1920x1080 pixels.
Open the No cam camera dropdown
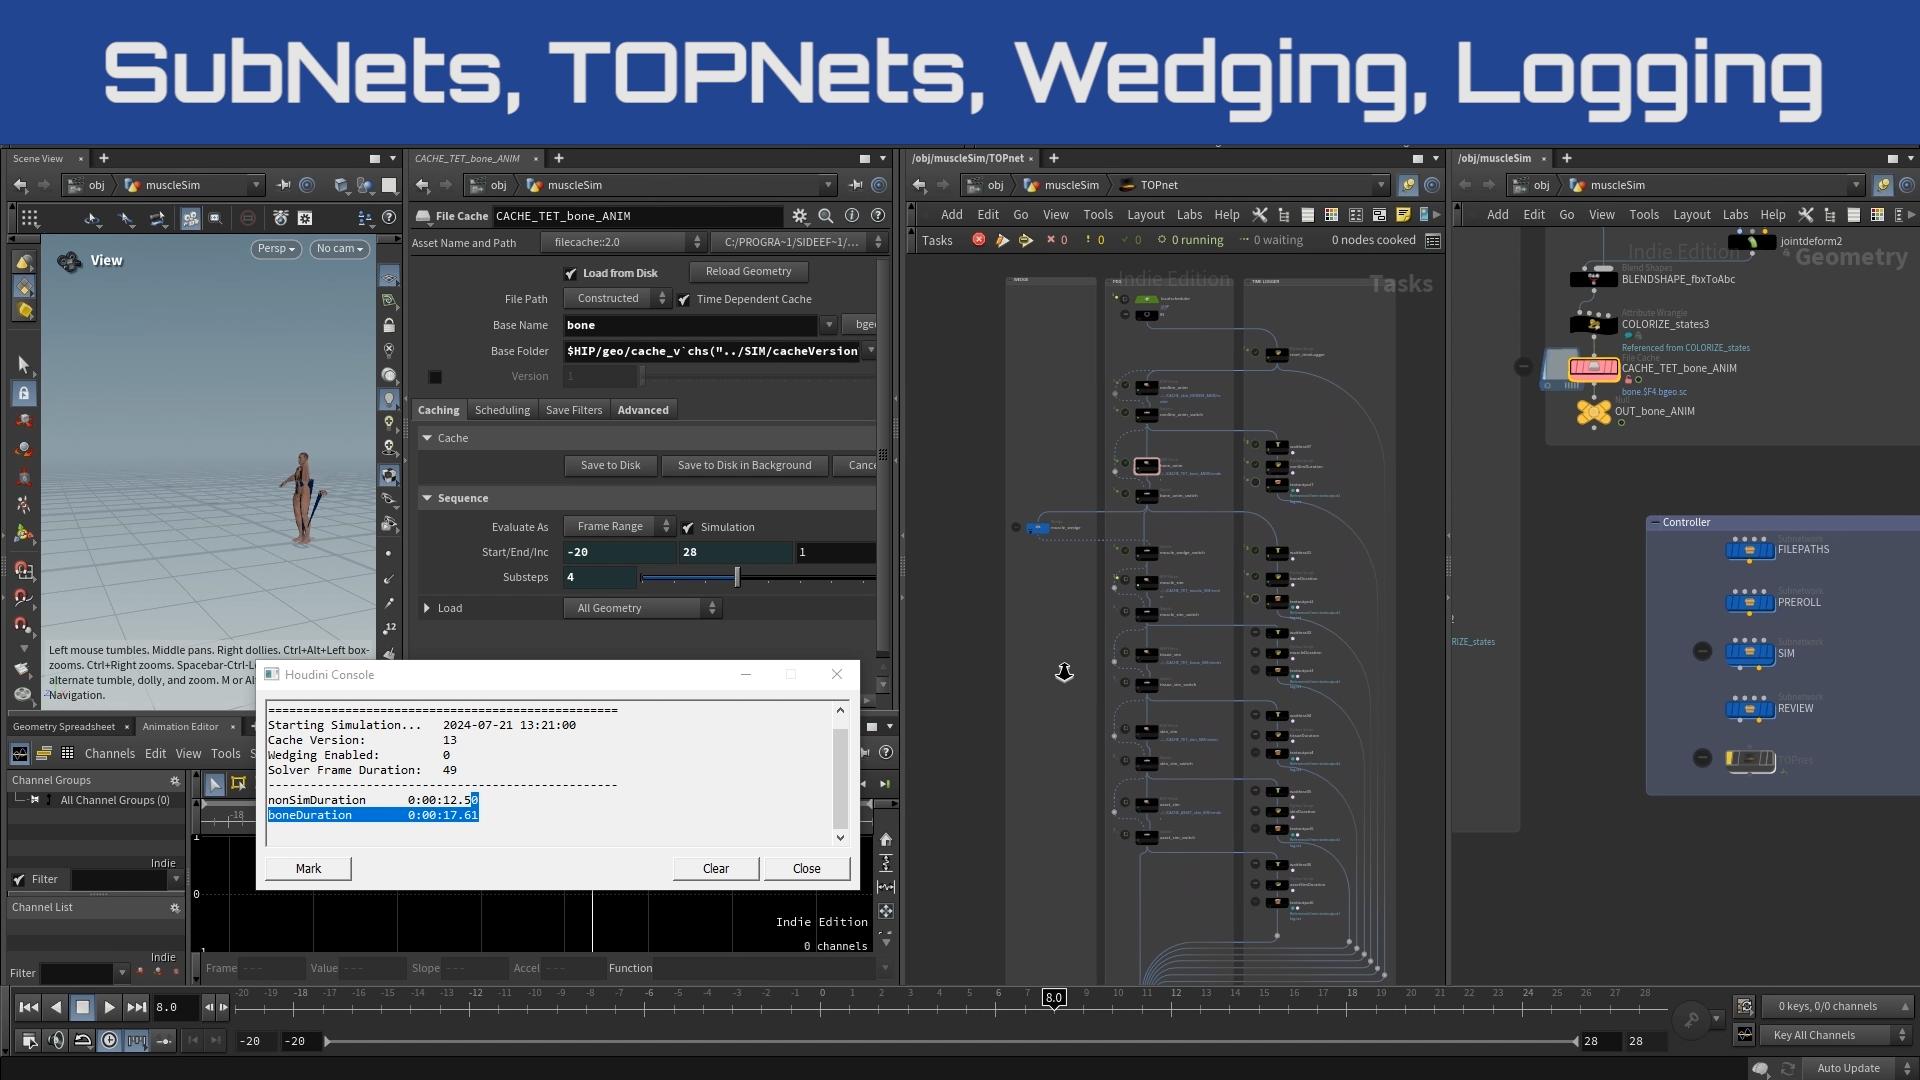pyautogui.click(x=340, y=249)
